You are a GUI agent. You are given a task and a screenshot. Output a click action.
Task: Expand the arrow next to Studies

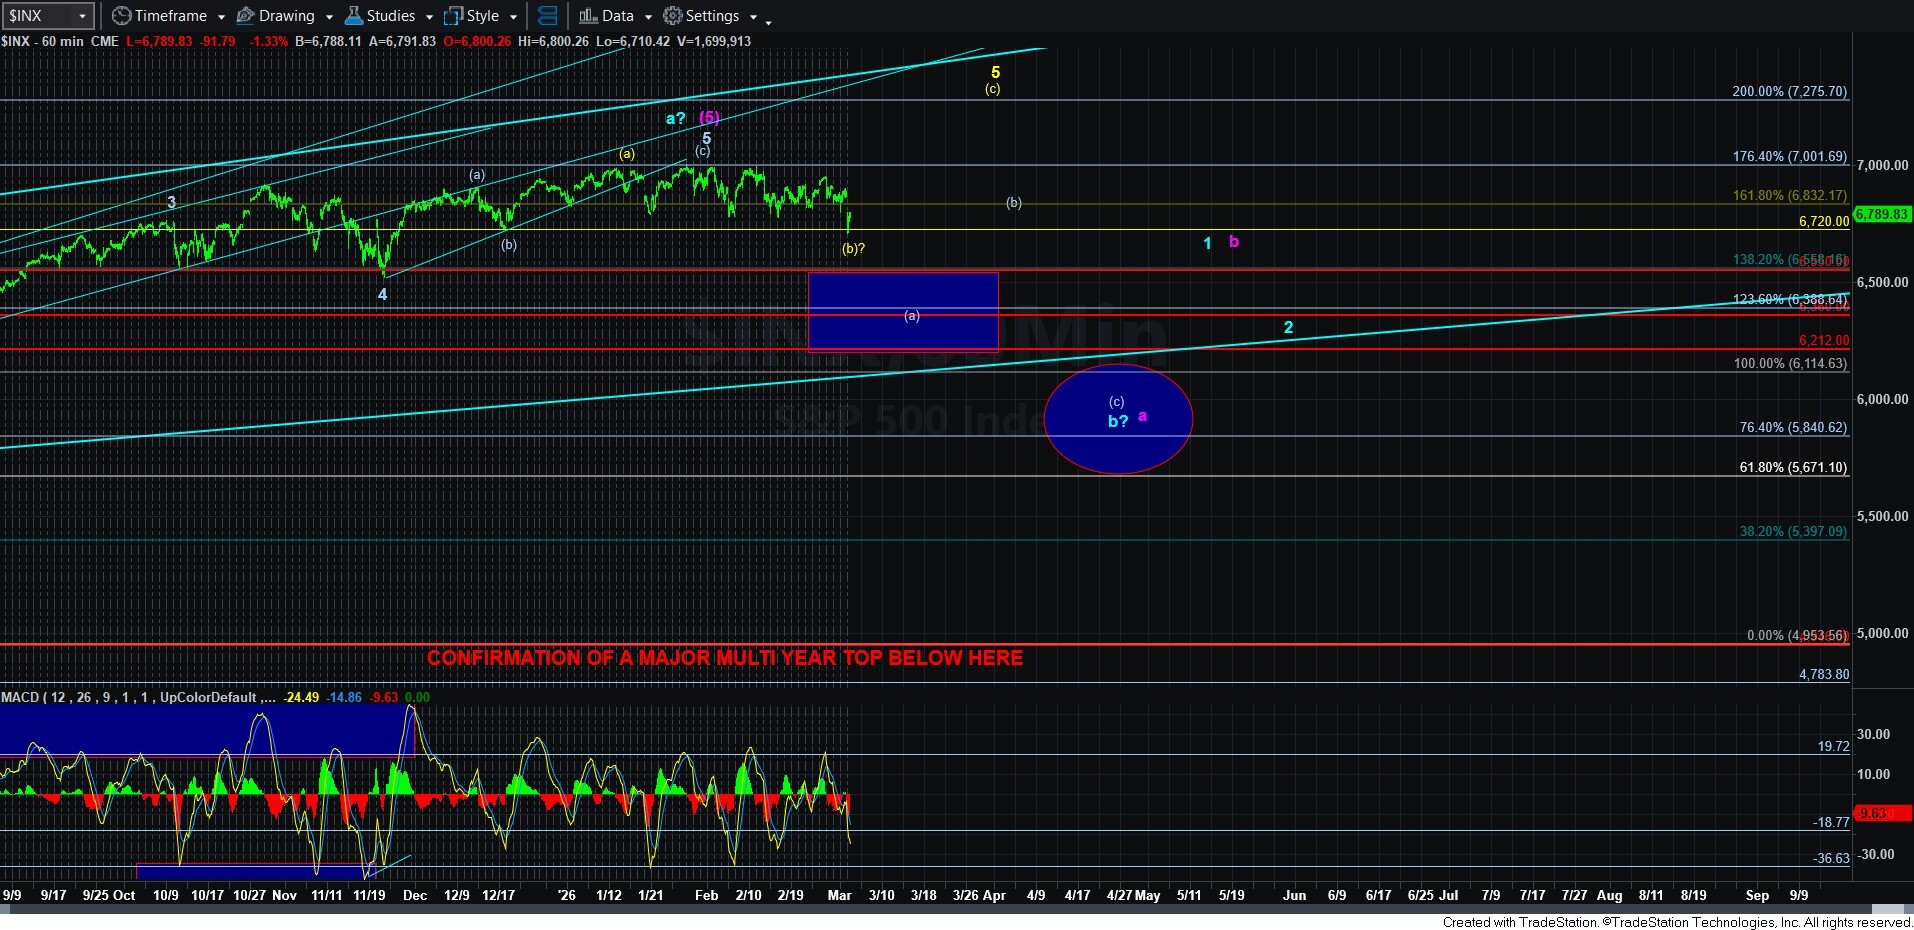click(429, 17)
